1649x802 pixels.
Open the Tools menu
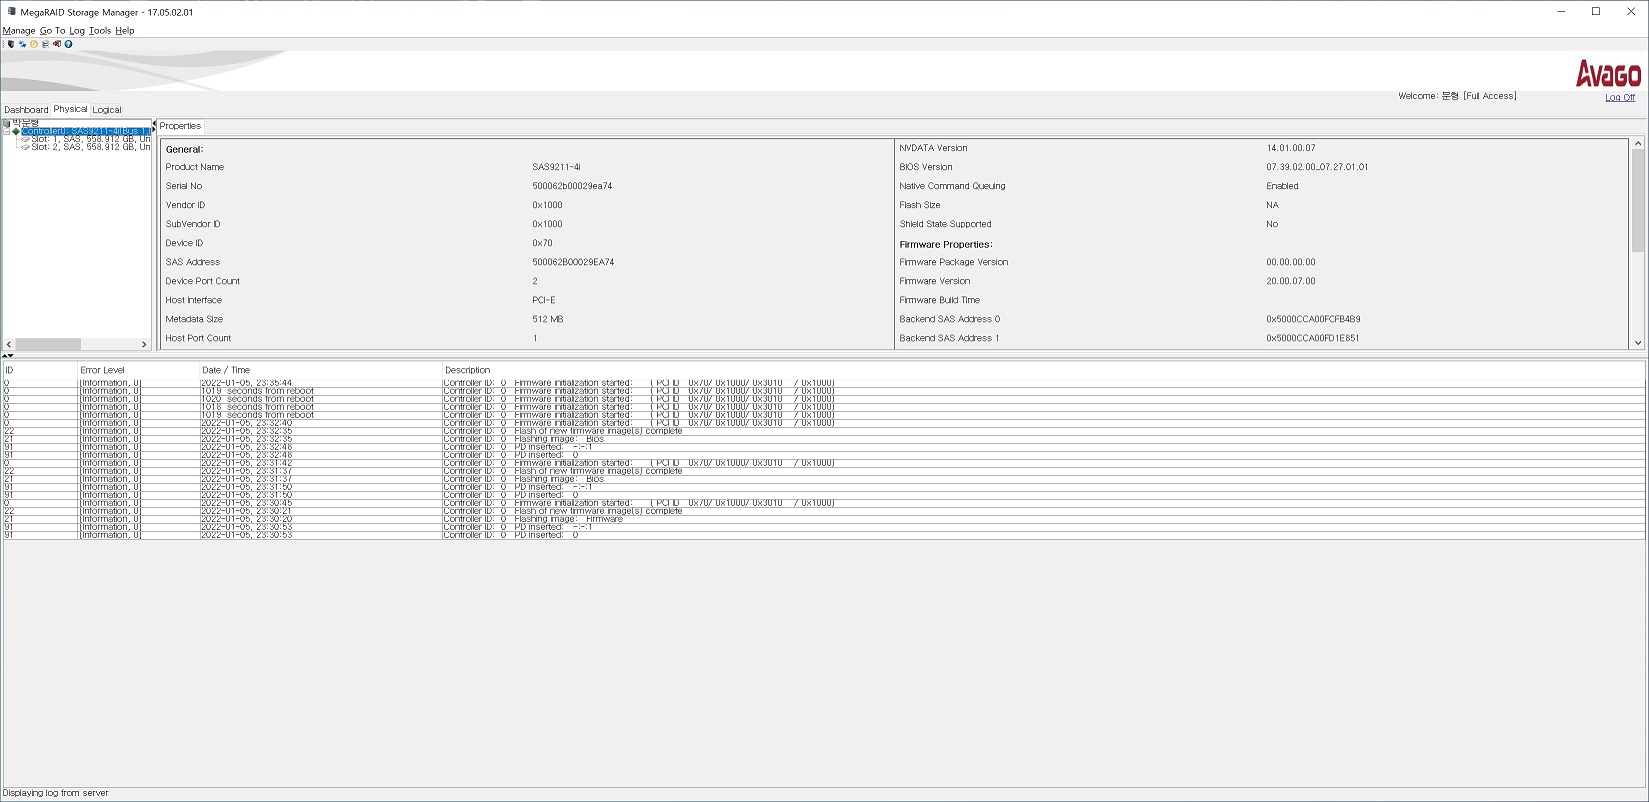(x=100, y=31)
